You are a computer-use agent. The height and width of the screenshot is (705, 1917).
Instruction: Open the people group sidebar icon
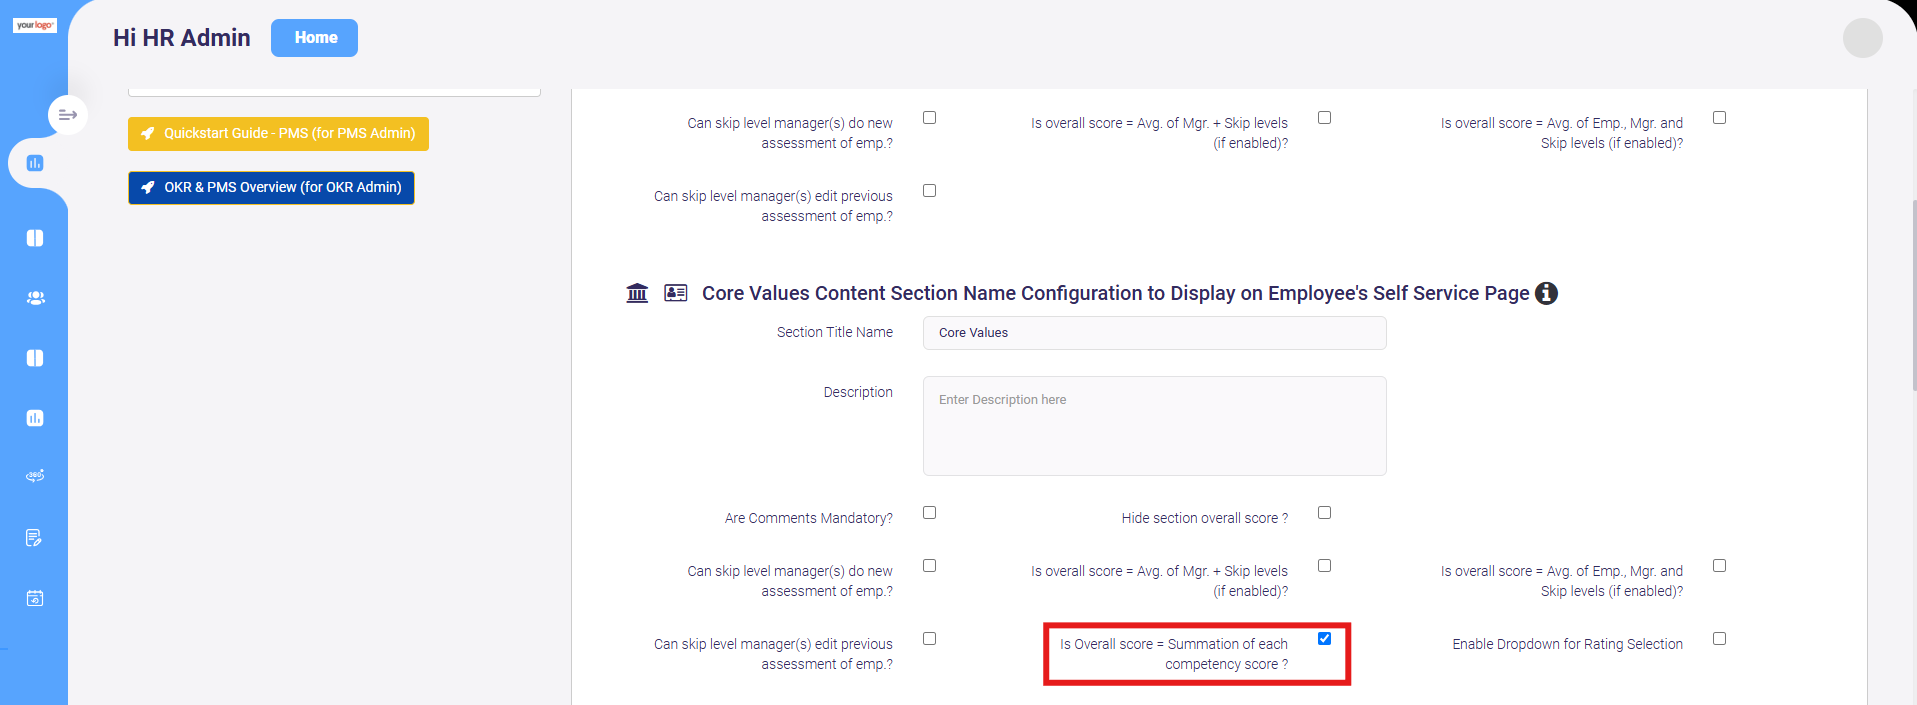(35, 298)
